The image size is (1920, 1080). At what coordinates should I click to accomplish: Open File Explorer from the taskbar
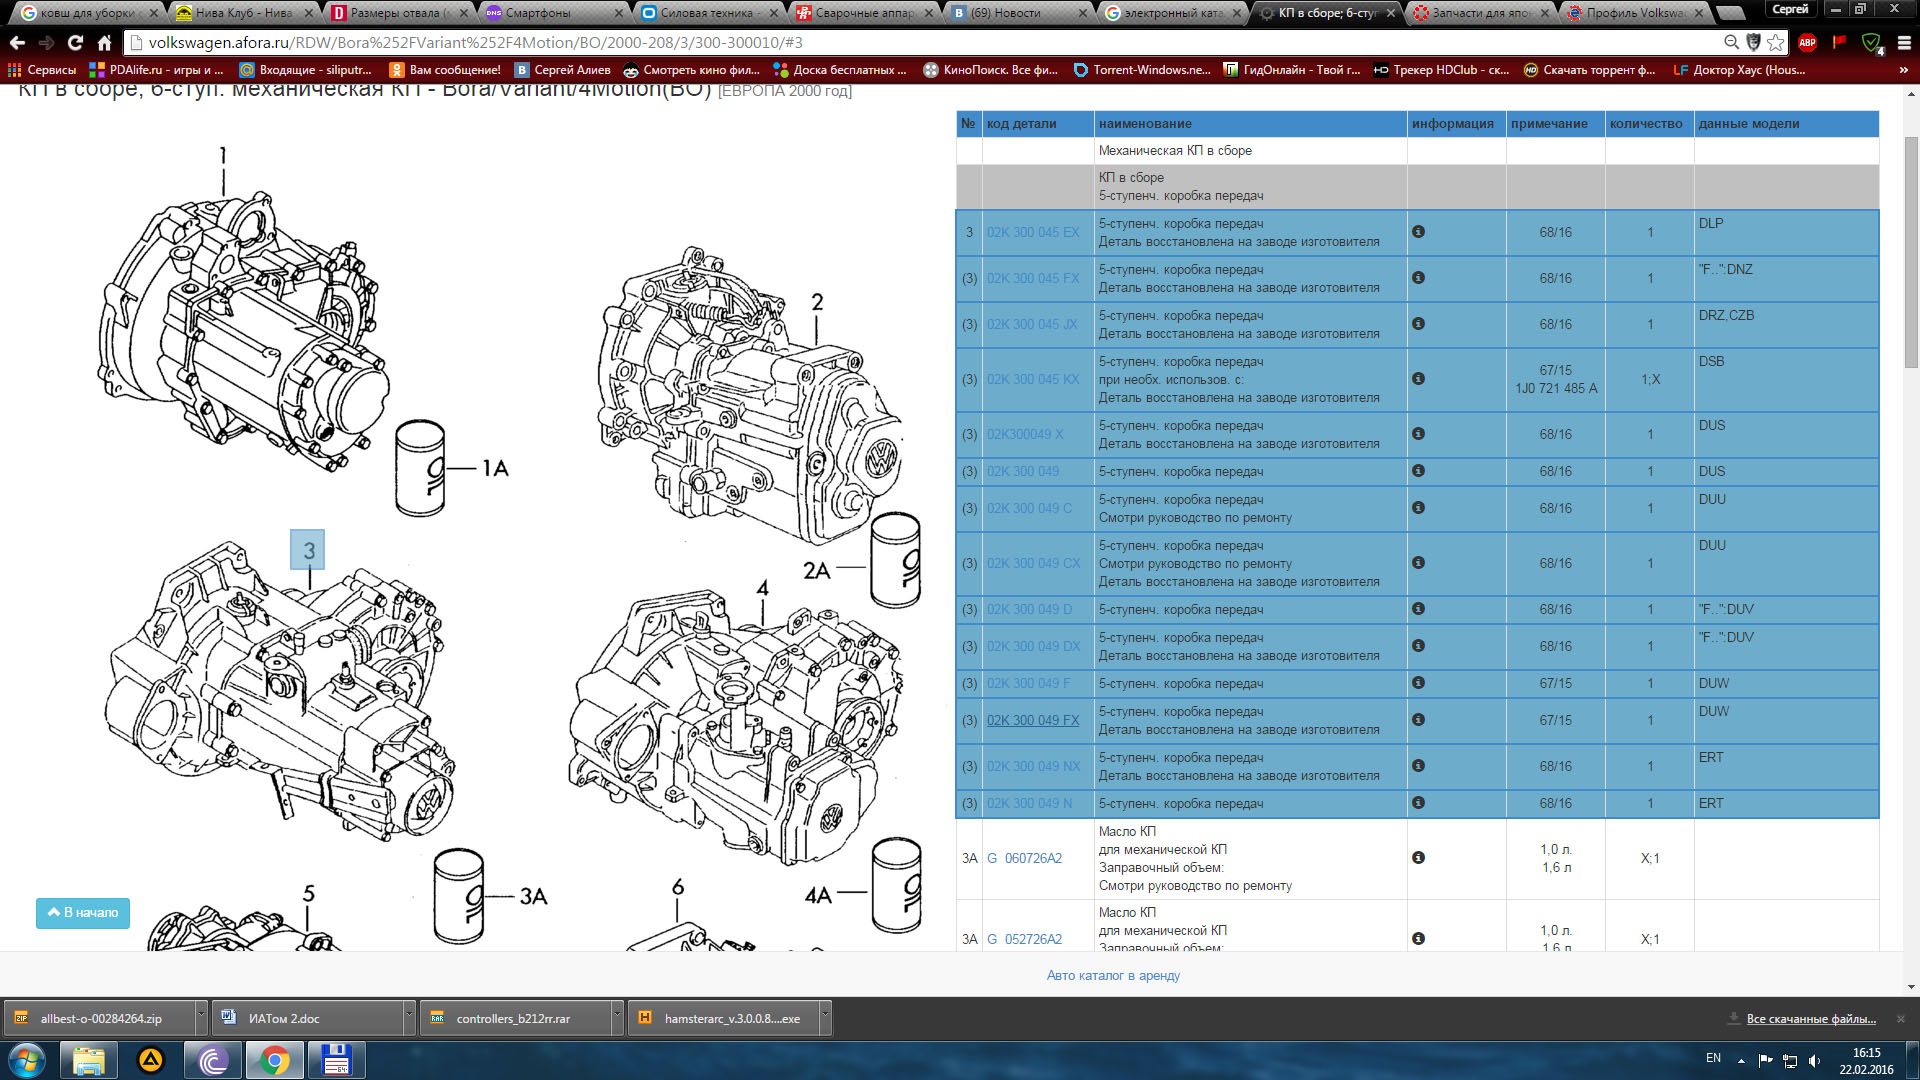[89, 1060]
